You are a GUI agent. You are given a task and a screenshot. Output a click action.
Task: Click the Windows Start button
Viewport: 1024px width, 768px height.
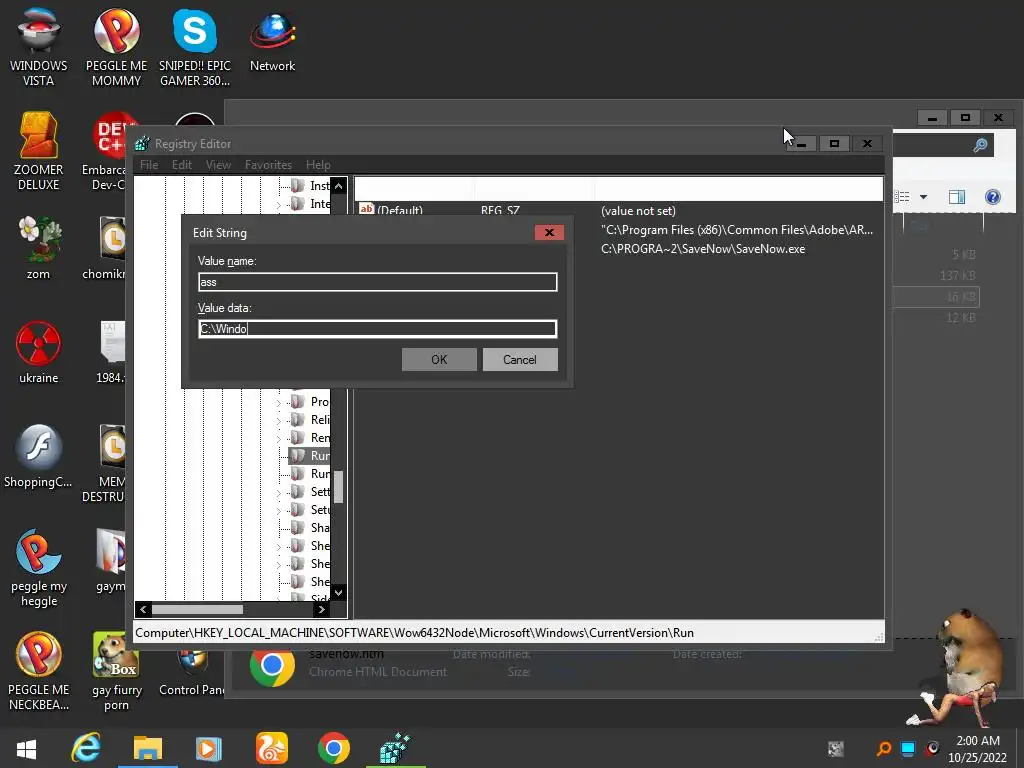26,748
